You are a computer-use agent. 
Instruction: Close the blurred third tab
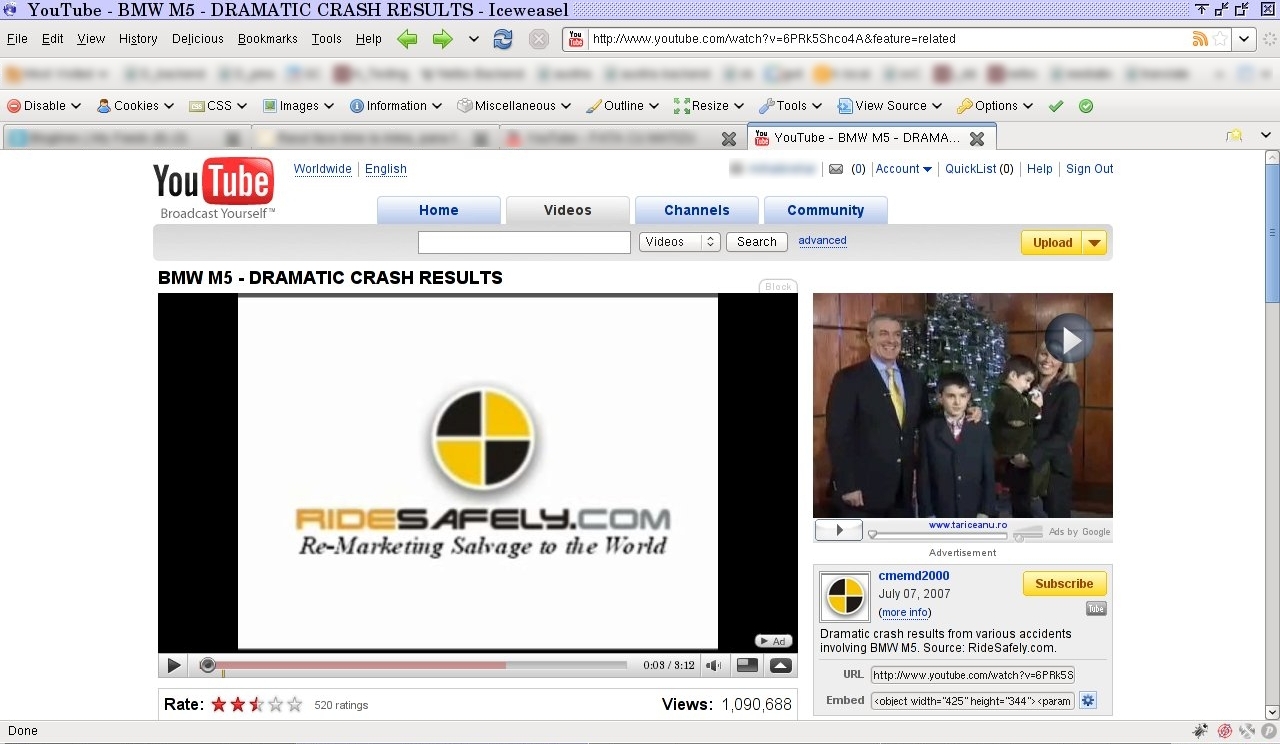click(729, 139)
